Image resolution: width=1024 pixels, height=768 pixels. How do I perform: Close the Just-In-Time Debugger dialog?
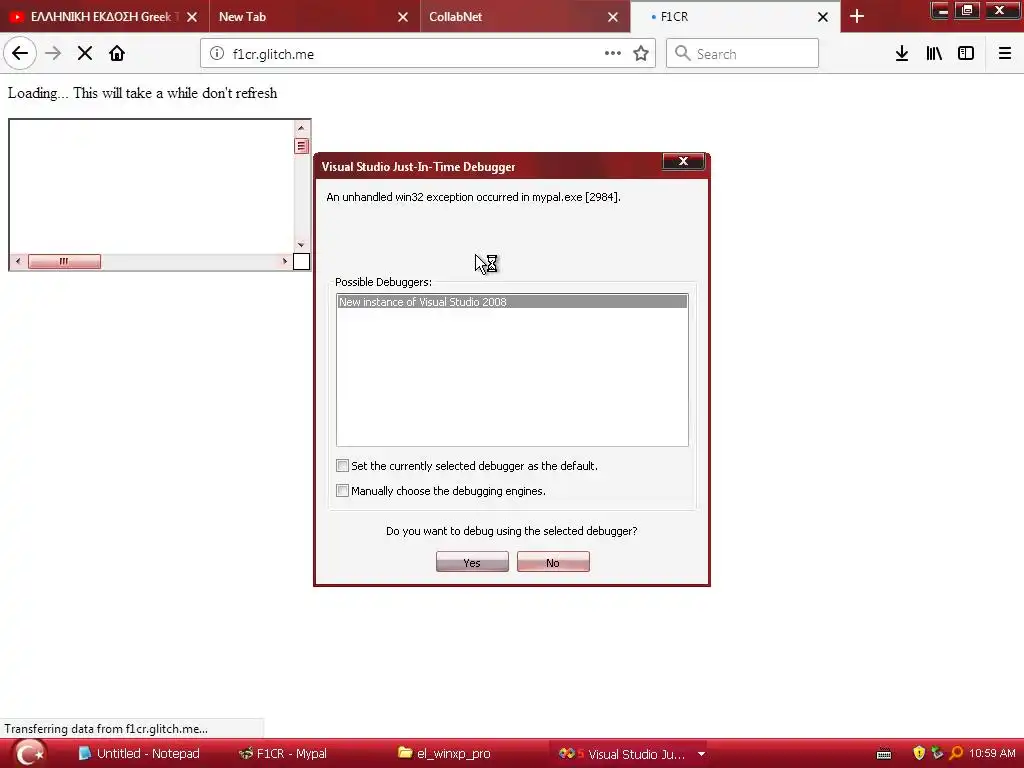pos(683,161)
